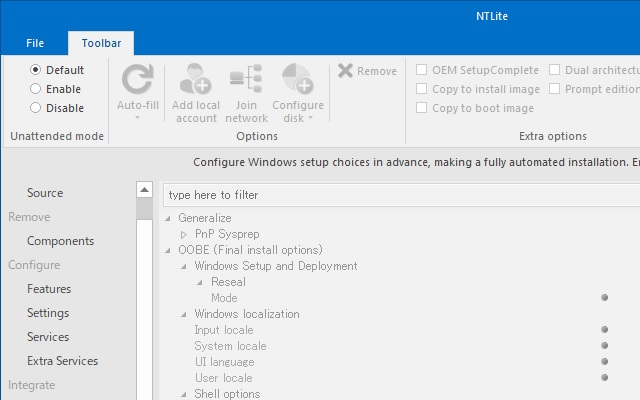Open the Auto-fill dropdown arrow
640x400 pixels.
coord(138,118)
